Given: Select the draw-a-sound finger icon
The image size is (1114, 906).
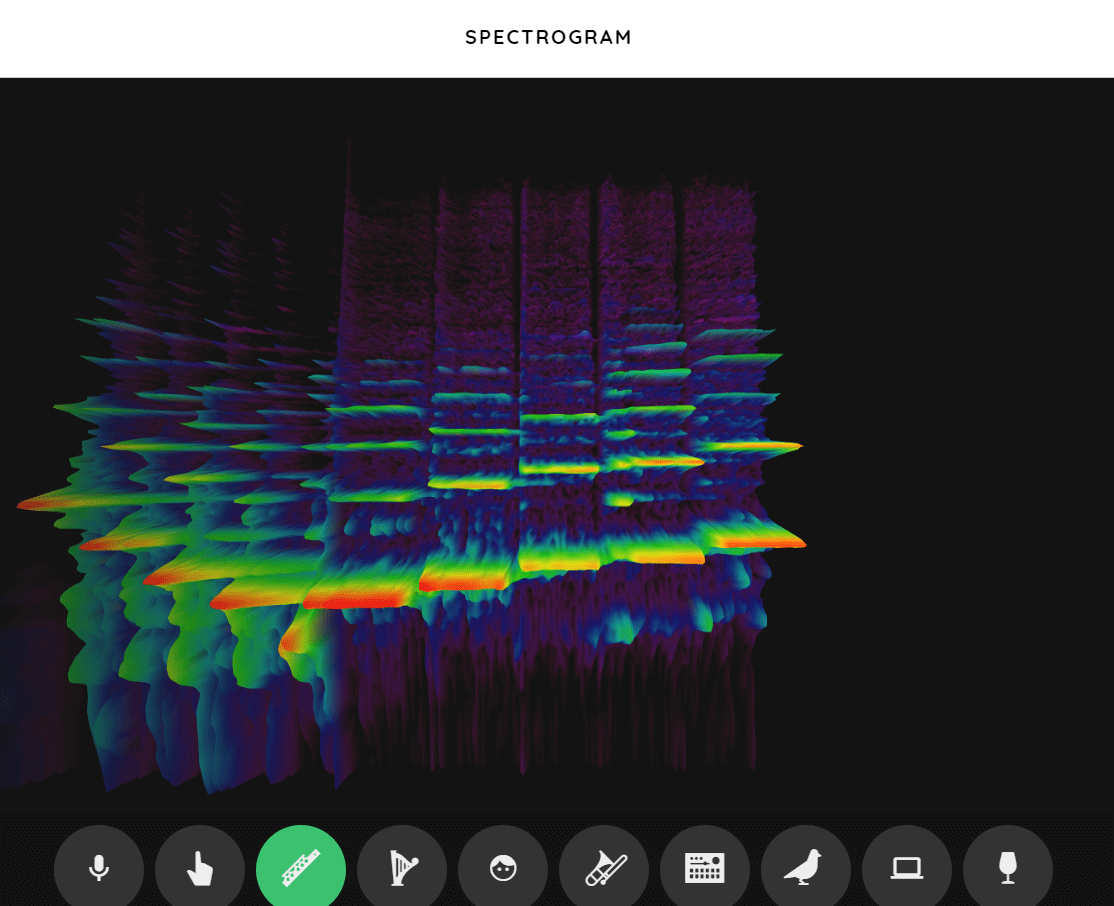Looking at the screenshot, I should 199,868.
